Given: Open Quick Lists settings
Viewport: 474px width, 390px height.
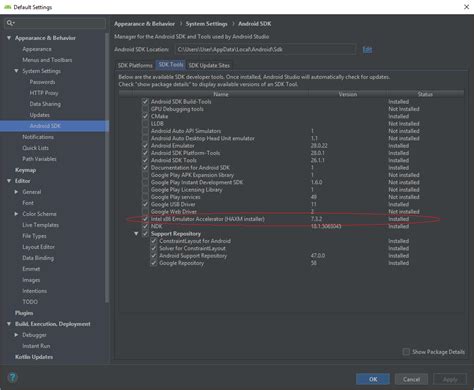Looking at the screenshot, I should (x=35, y=148).
